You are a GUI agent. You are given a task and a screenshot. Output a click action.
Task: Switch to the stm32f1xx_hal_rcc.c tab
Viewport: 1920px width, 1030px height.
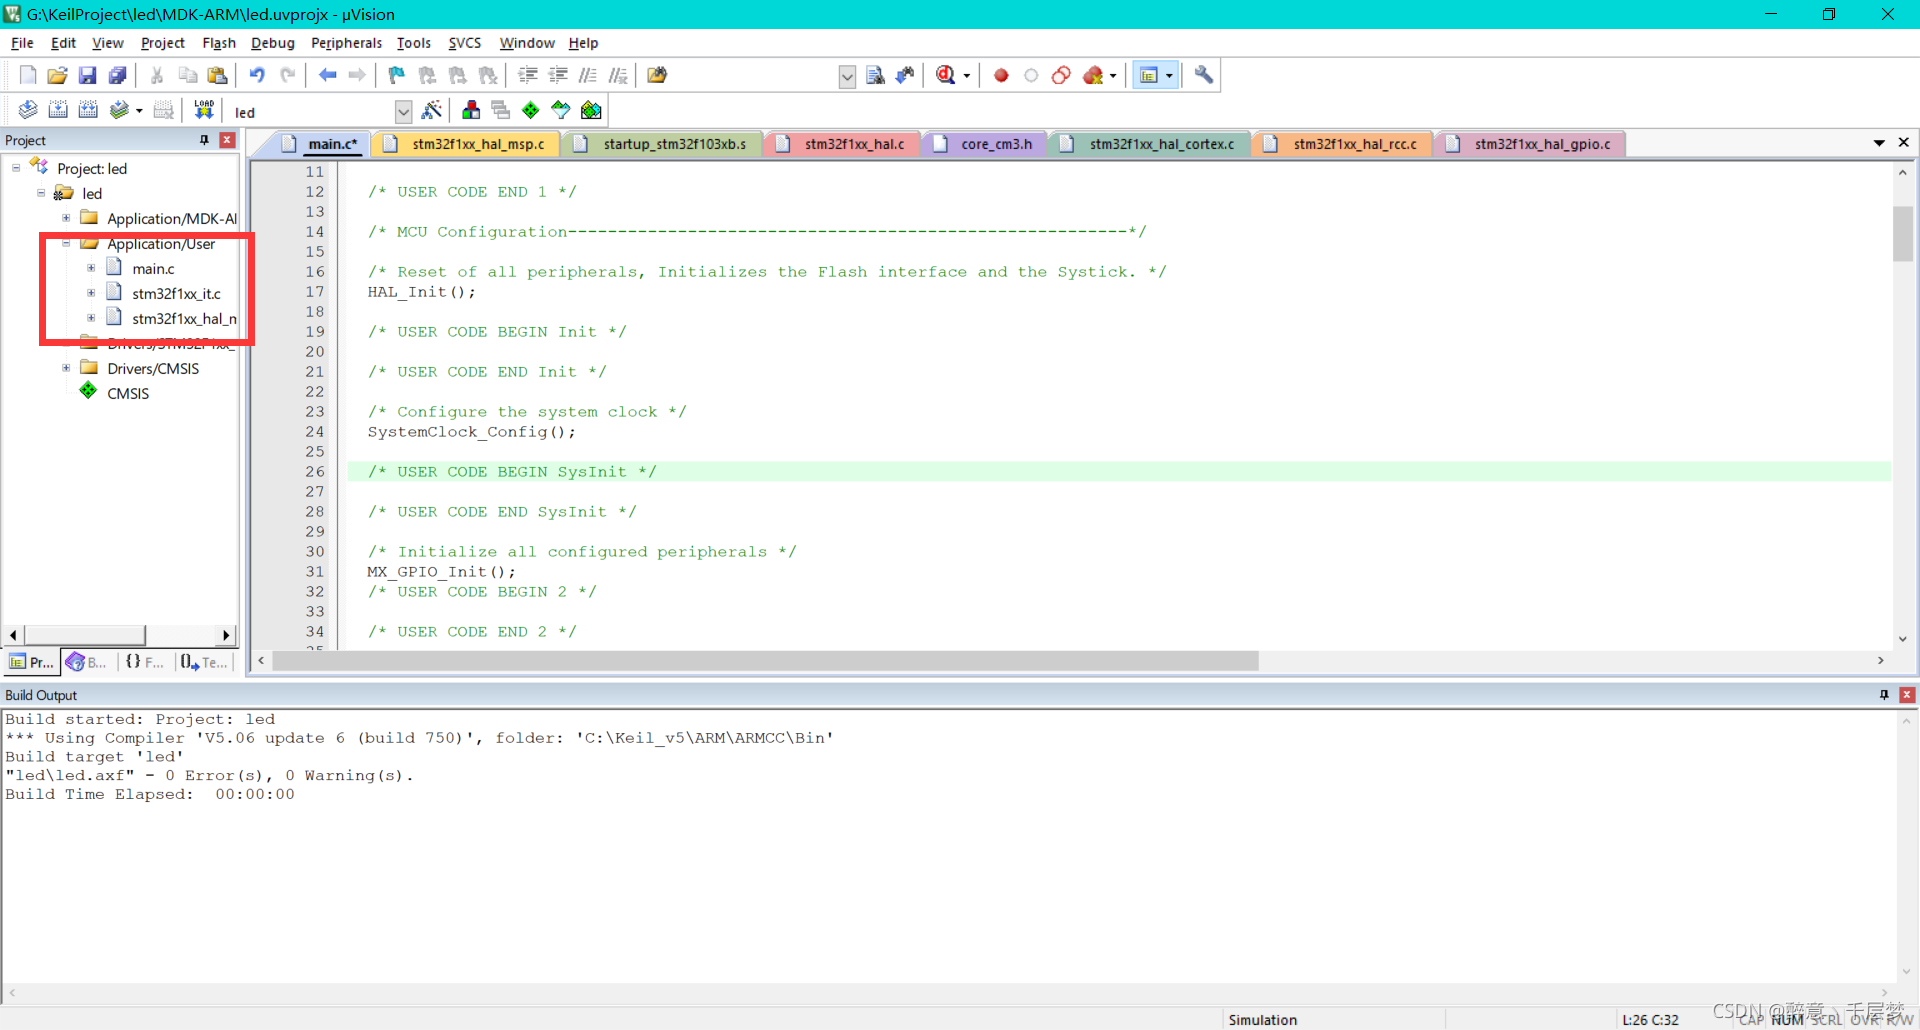click(1344, 144)
